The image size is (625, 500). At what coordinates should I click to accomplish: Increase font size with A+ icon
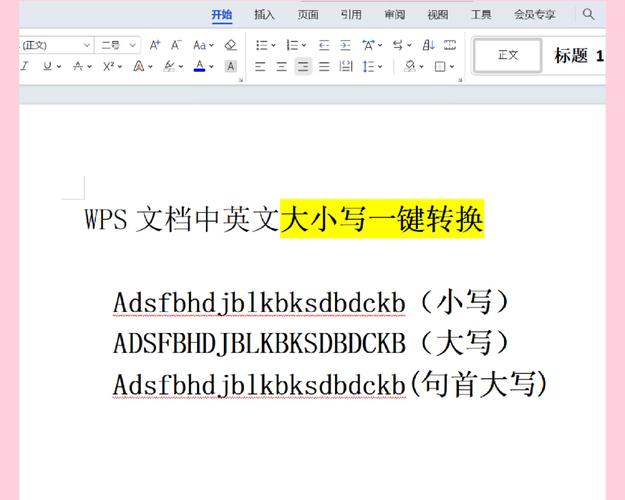click(x=155, y=45)
